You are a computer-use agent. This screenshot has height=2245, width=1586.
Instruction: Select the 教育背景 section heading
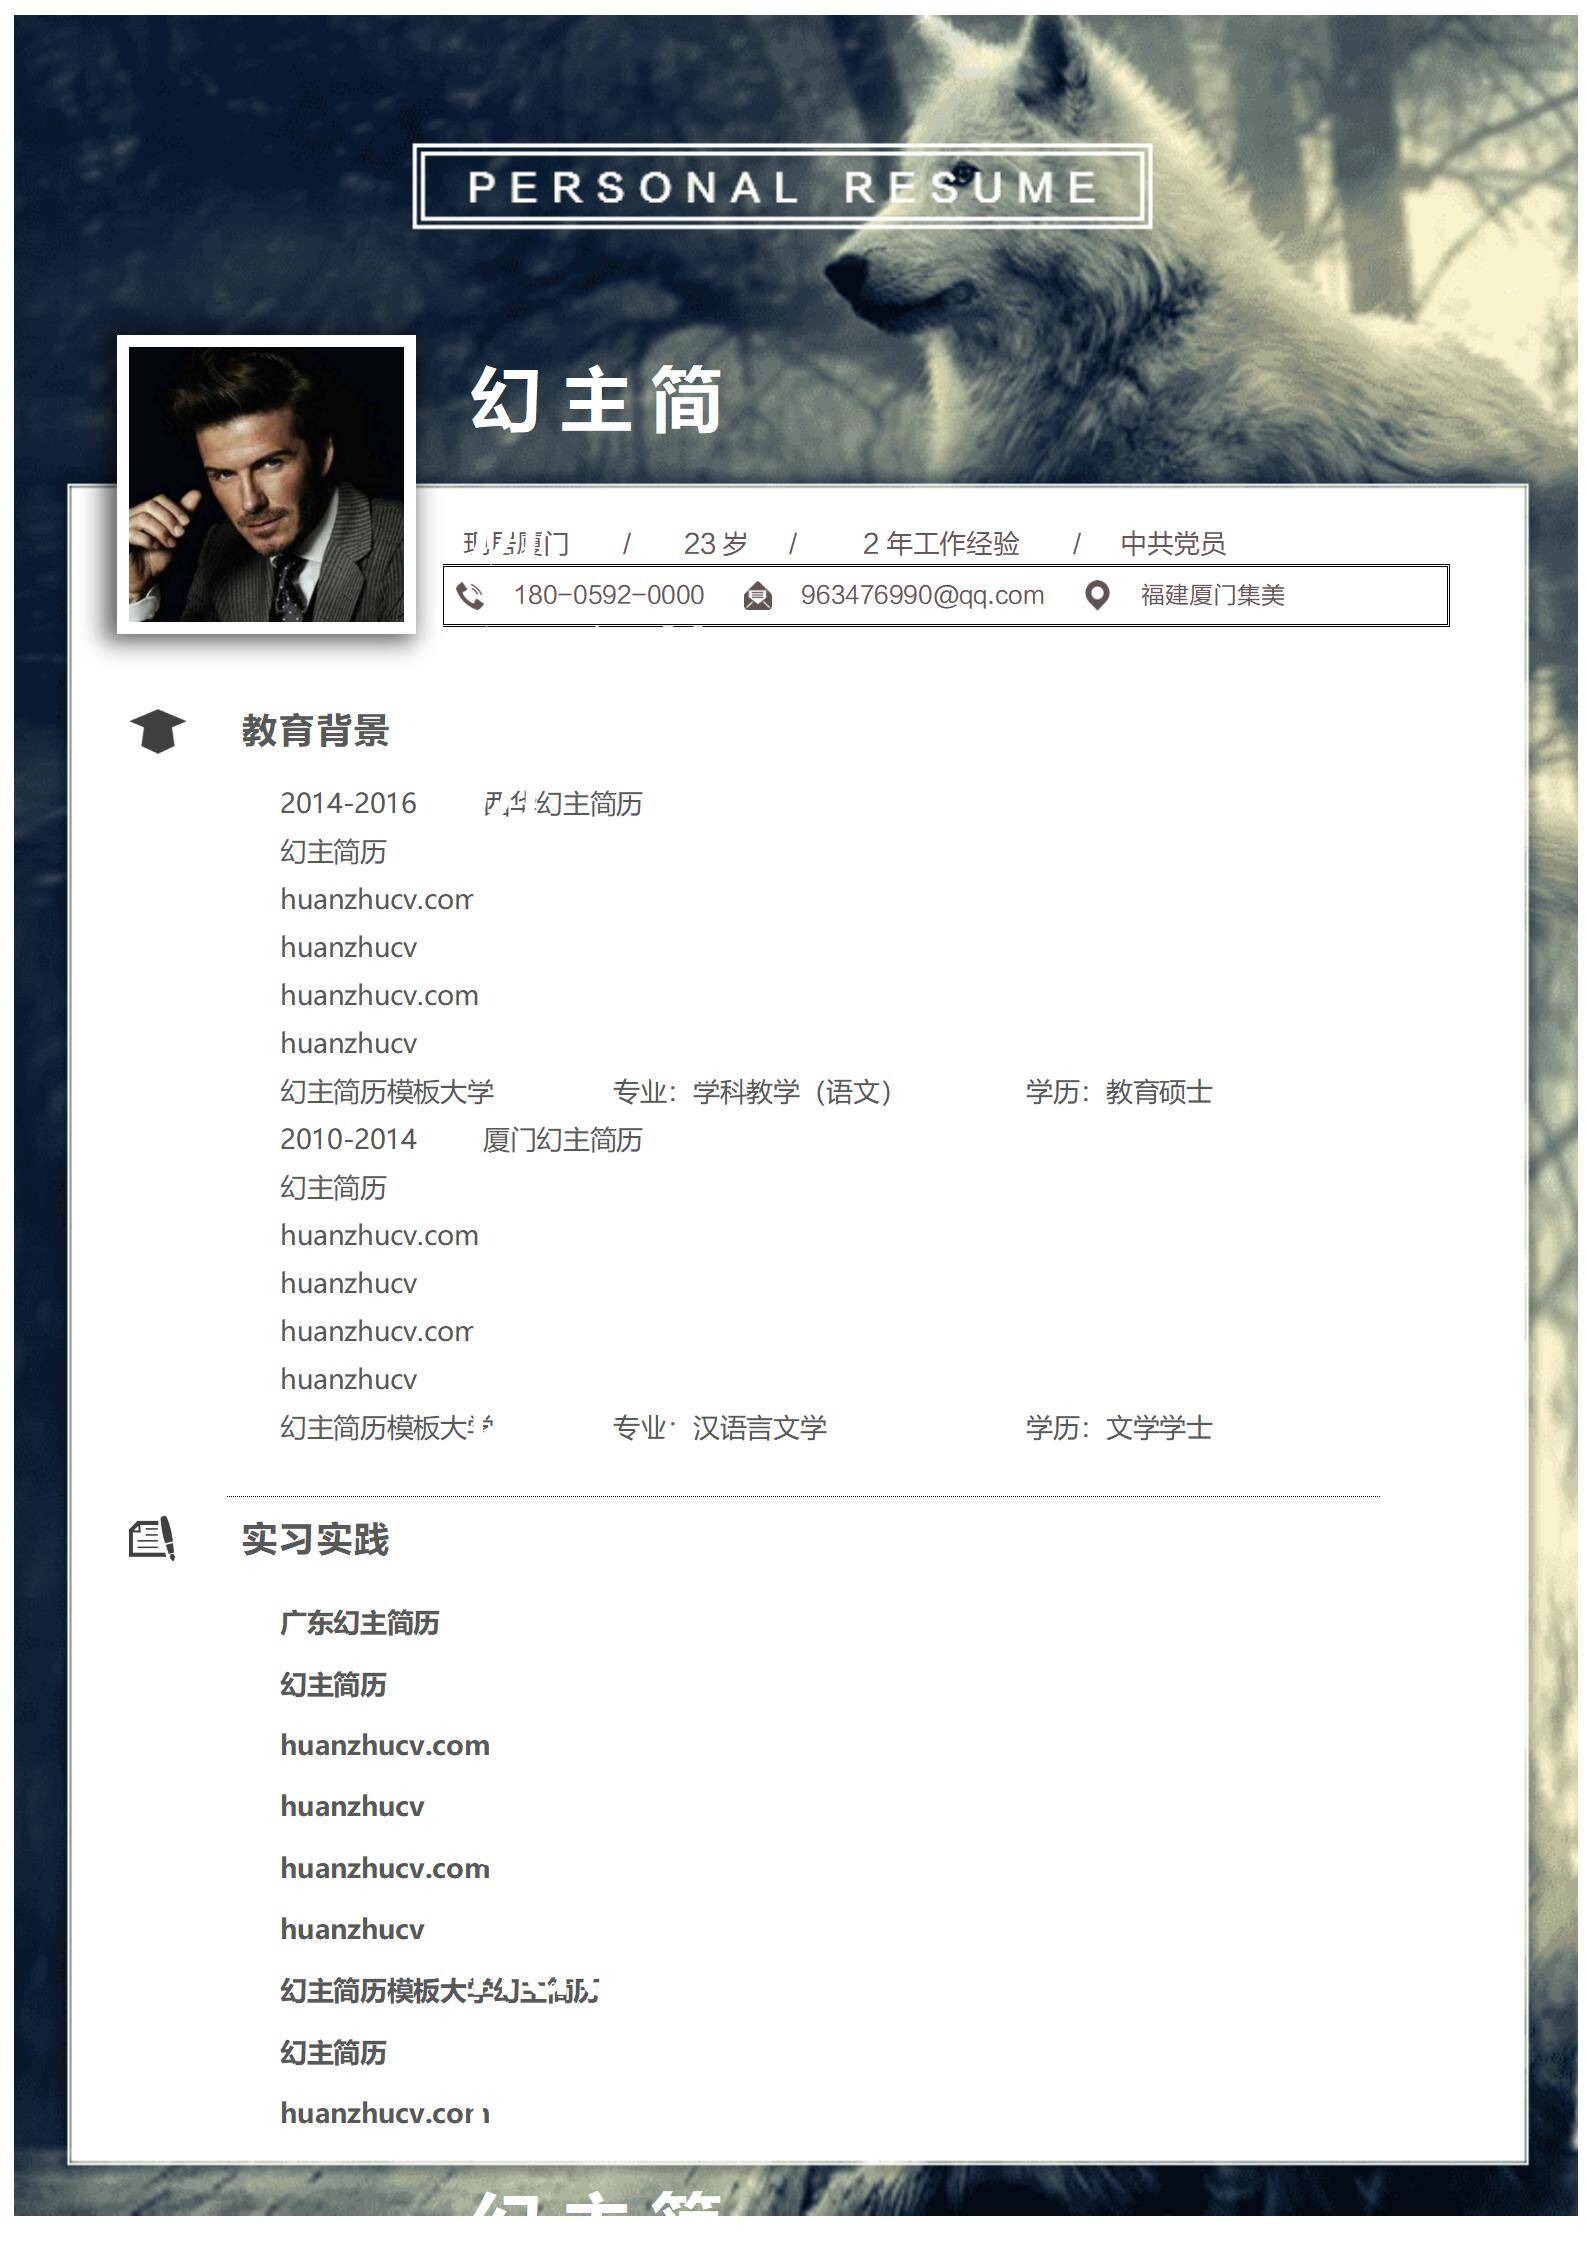[315, 731]
